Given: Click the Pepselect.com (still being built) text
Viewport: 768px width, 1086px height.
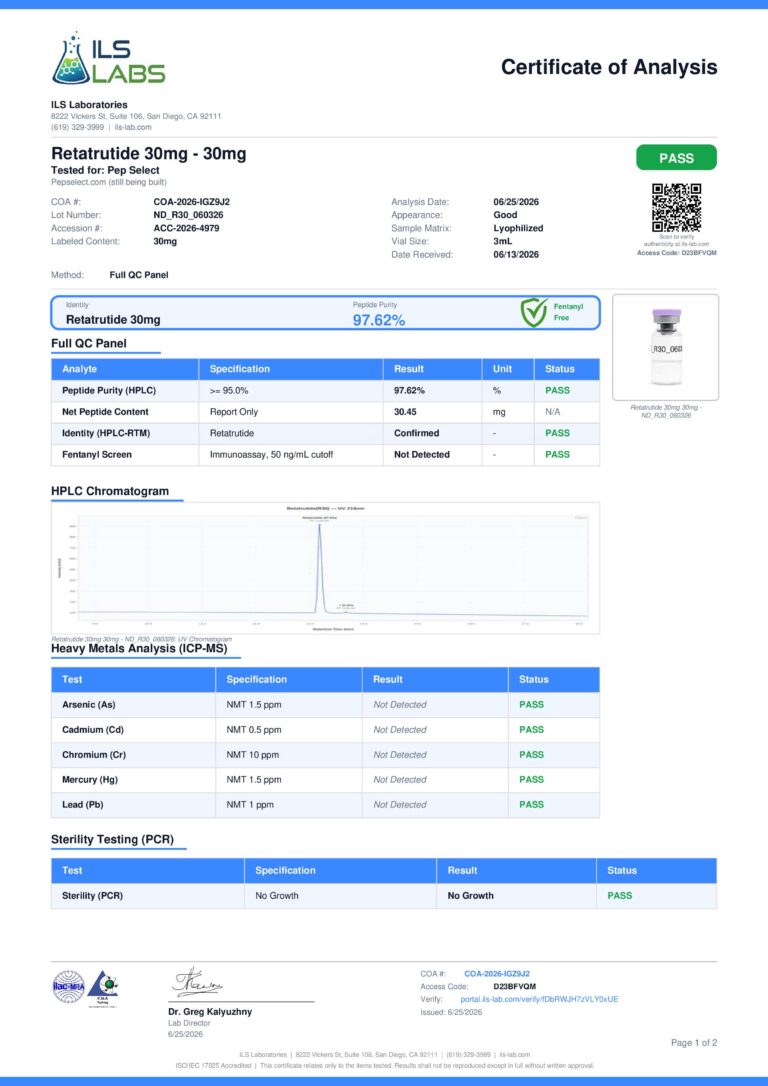Looking at the screenshot, I should tap(109, 182).
